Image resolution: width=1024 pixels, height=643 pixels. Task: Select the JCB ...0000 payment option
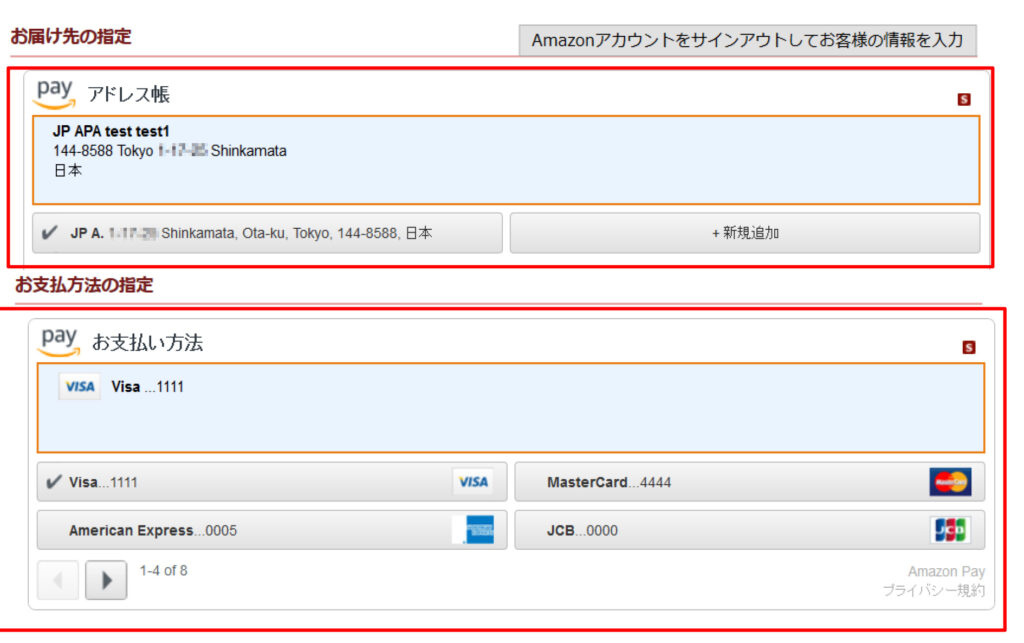pyautogui.click(x=750, y=530)
